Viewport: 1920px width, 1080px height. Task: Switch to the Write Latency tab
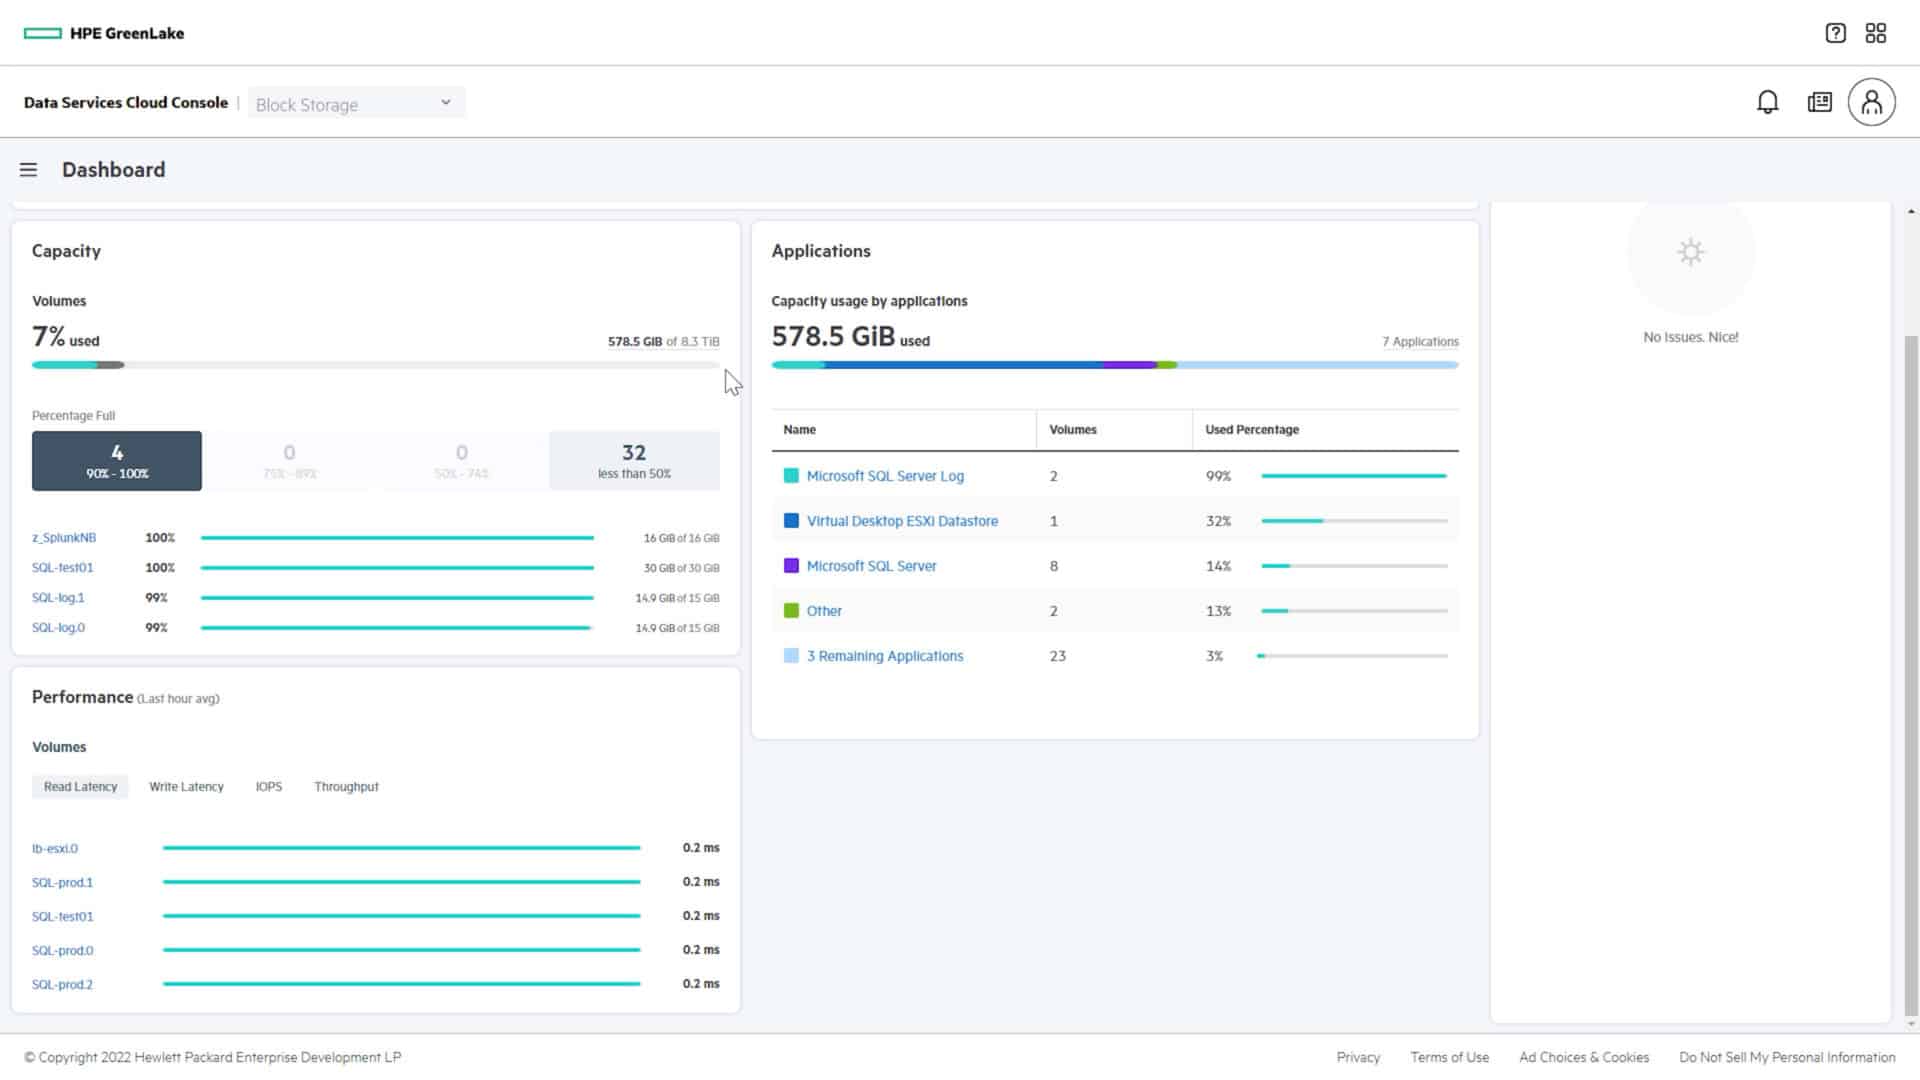click(186, 787)
